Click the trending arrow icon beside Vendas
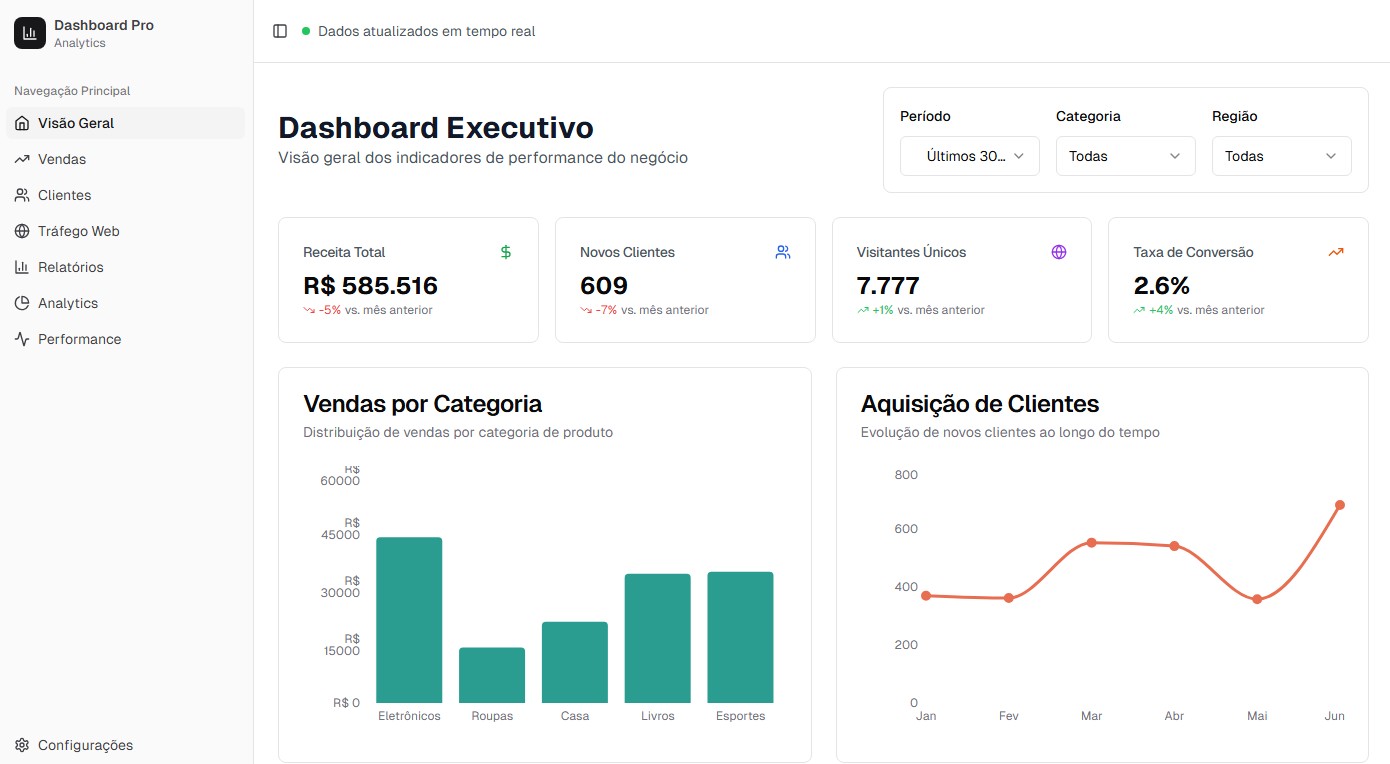This screenshot has width=1390, height=764. 21,159
